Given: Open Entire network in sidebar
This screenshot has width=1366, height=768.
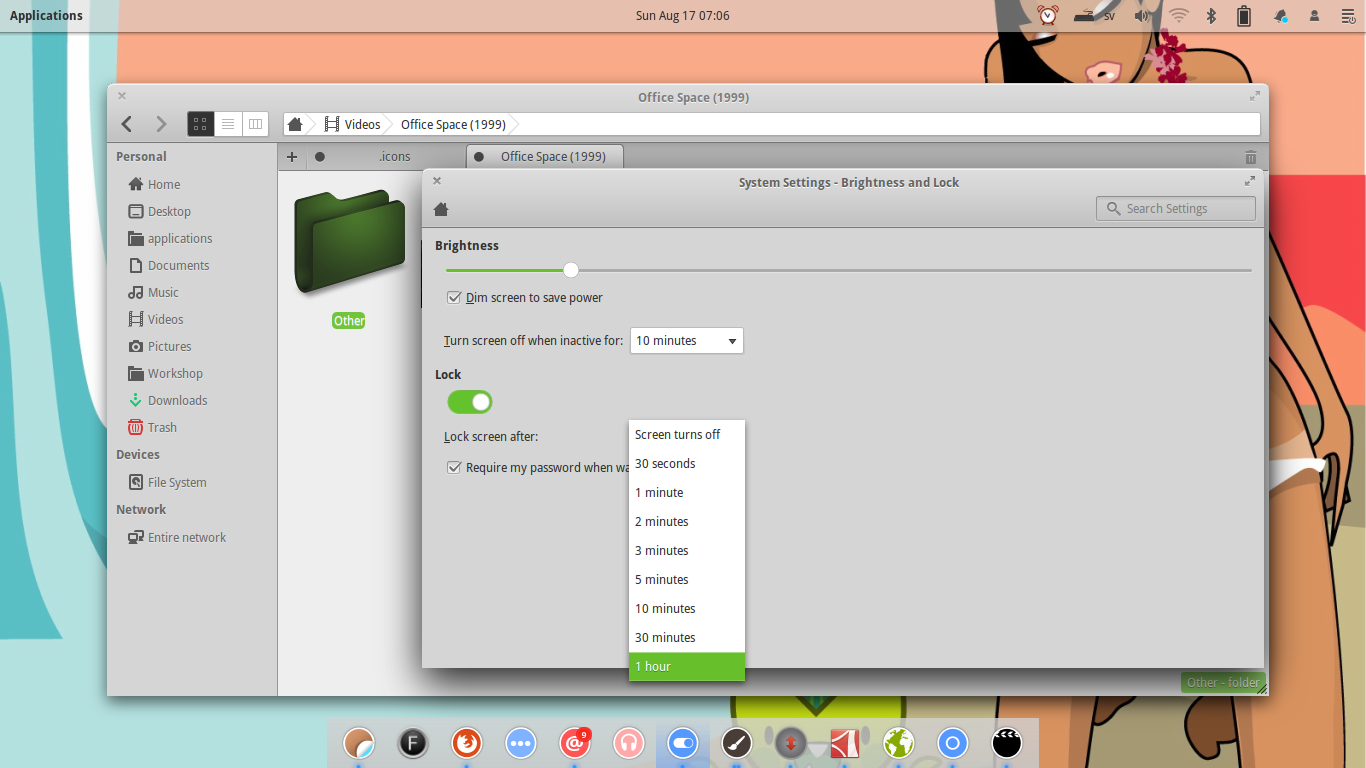Looking at the screenshot, I should point(187,537).
